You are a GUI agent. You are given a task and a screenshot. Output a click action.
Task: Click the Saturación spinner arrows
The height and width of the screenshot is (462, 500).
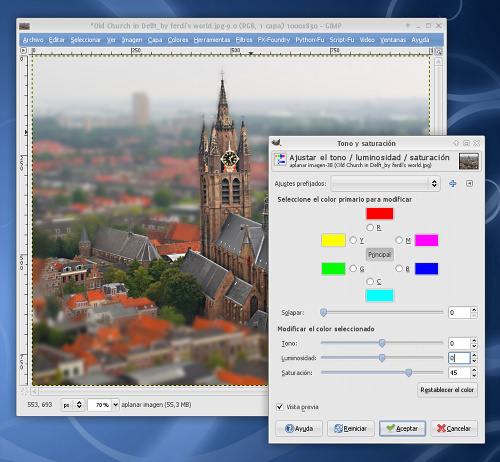click(x=474, y=373)
